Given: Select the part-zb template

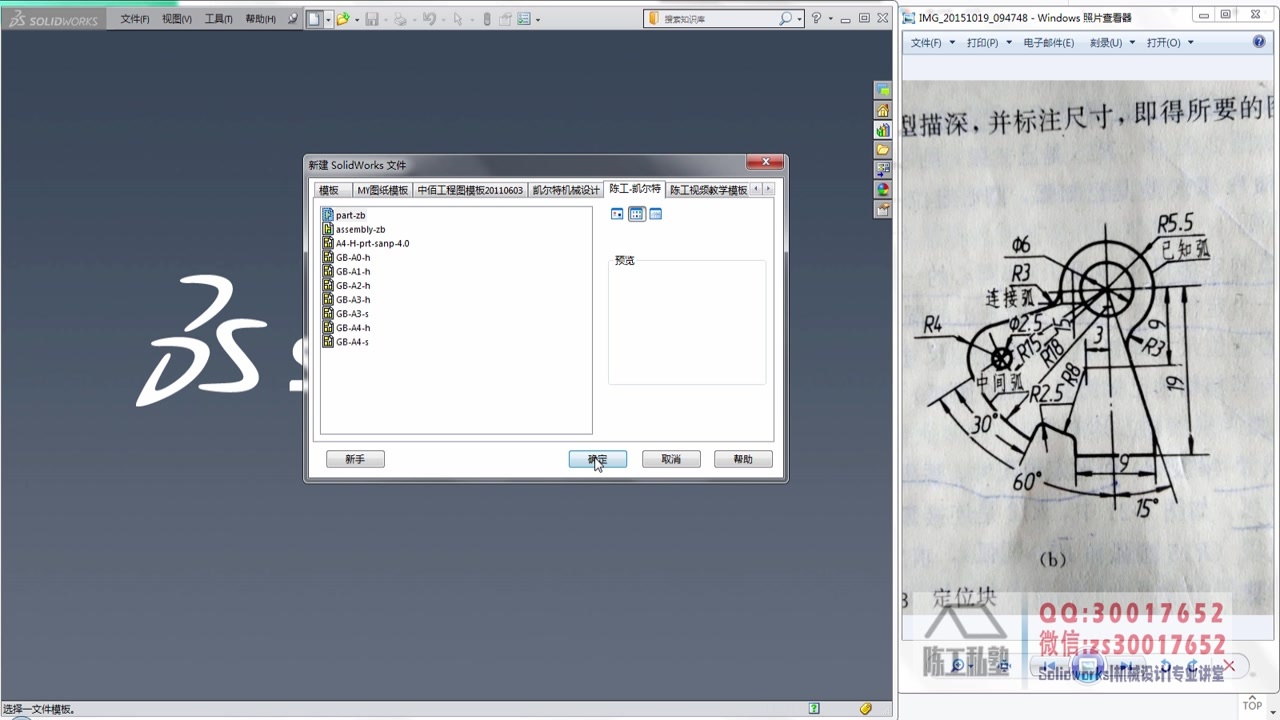Looking at the screenshot, I should click(344, 215).
